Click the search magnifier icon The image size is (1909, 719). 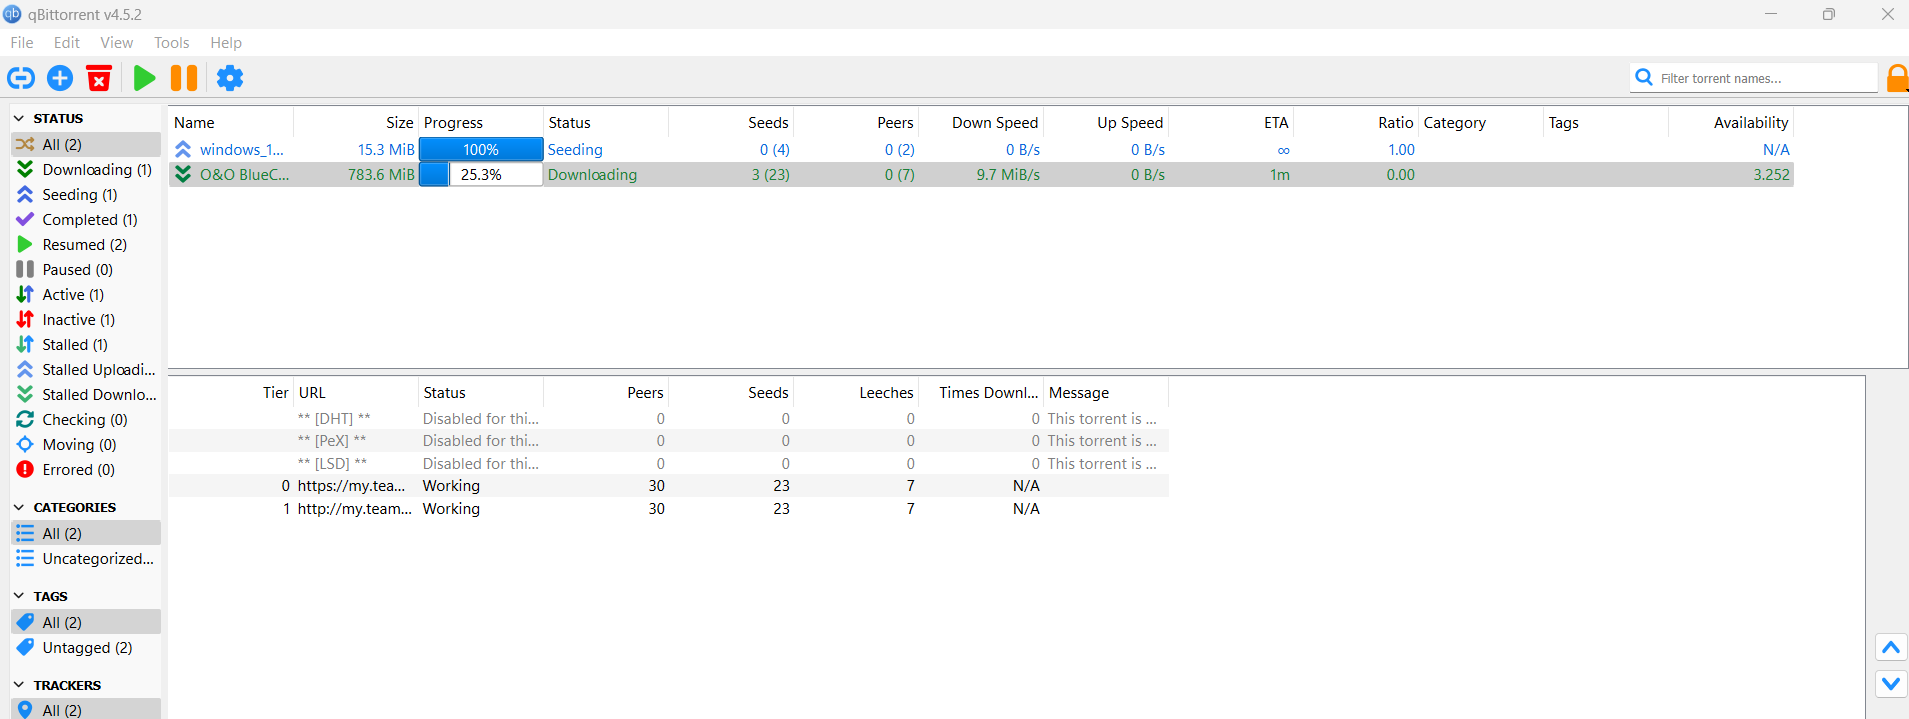(1643, 77)
